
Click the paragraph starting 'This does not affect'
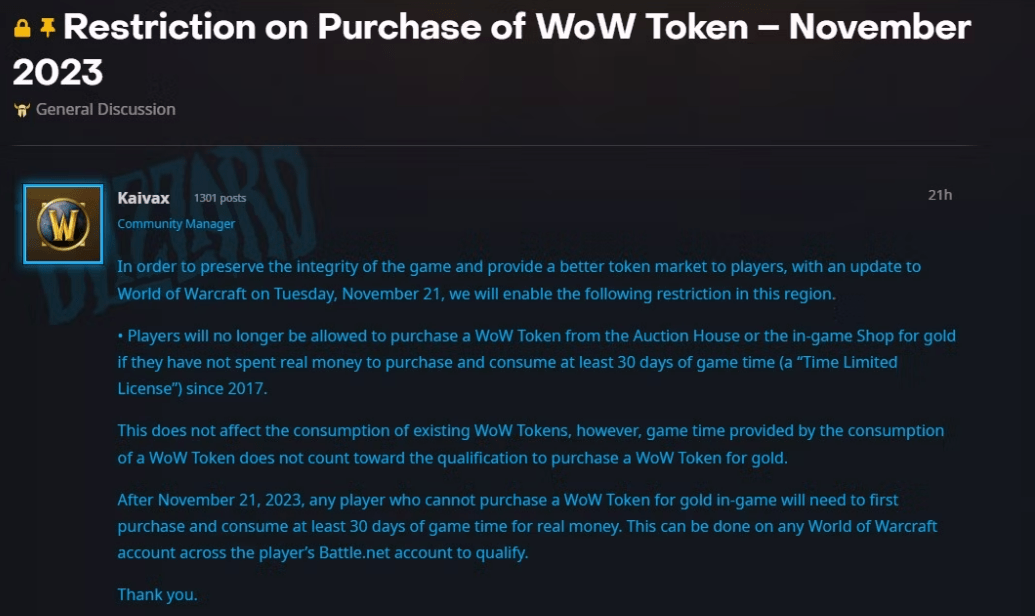point(530,442)
